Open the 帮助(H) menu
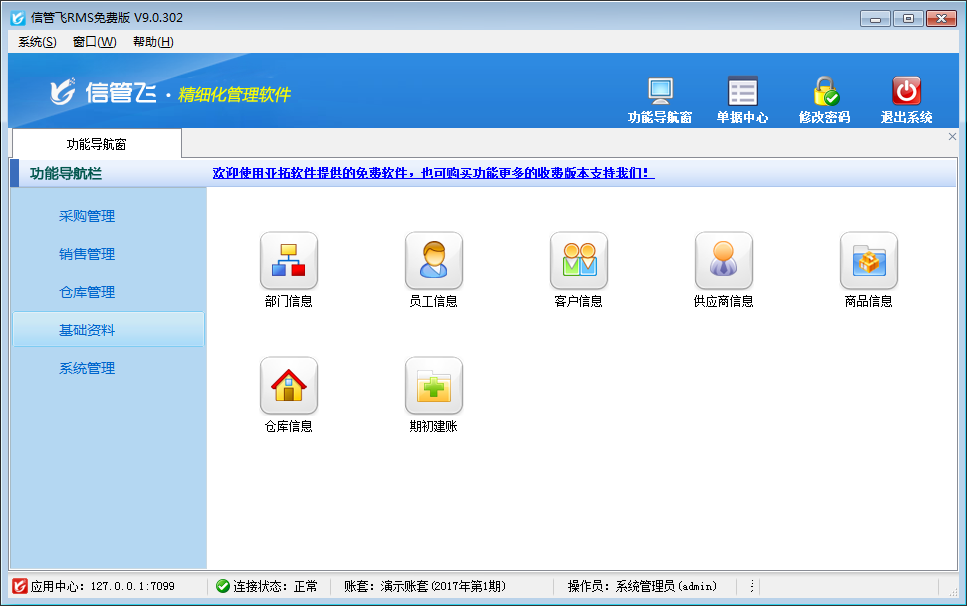The image size is (967, 606). point(153,42)
